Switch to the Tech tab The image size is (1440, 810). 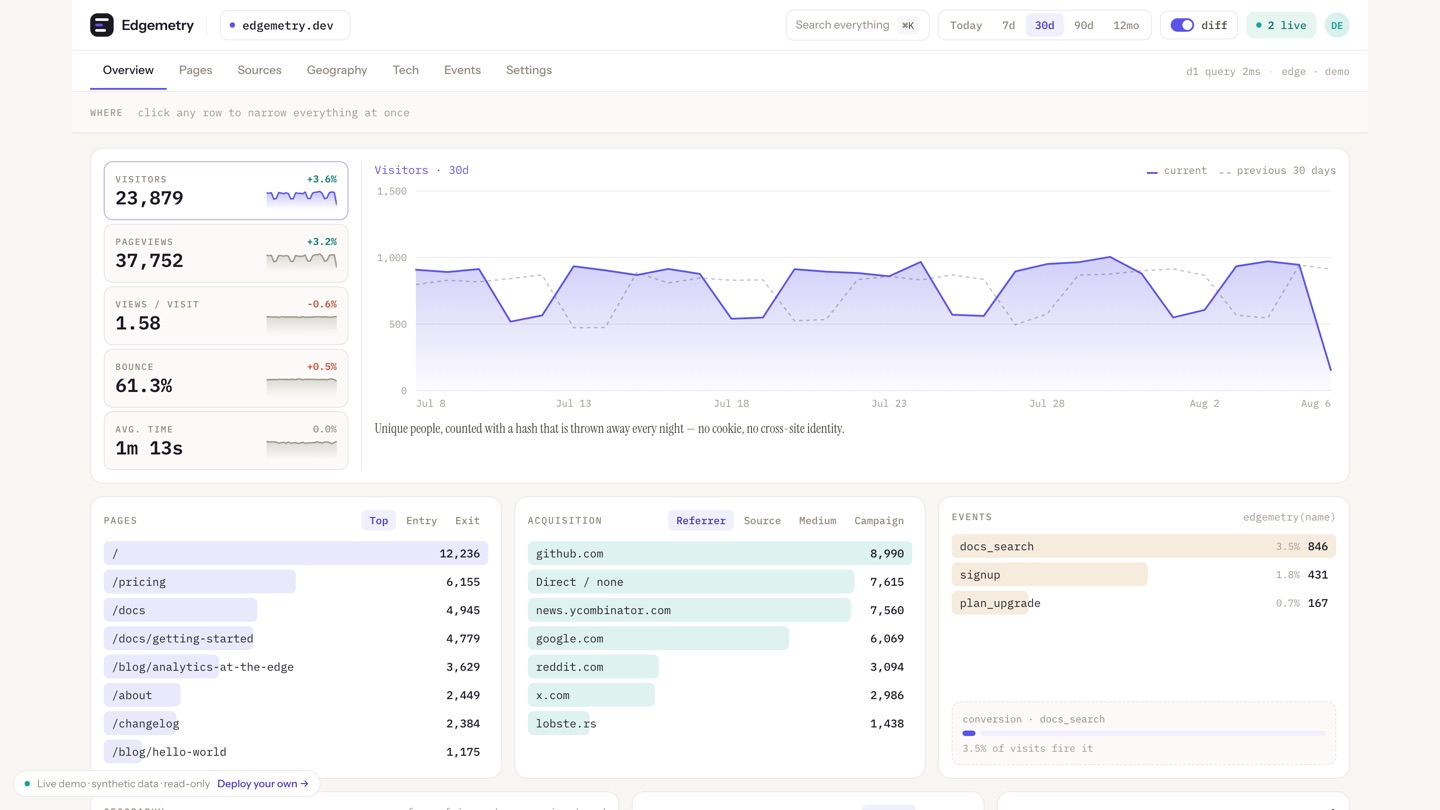tap(405, 70)
